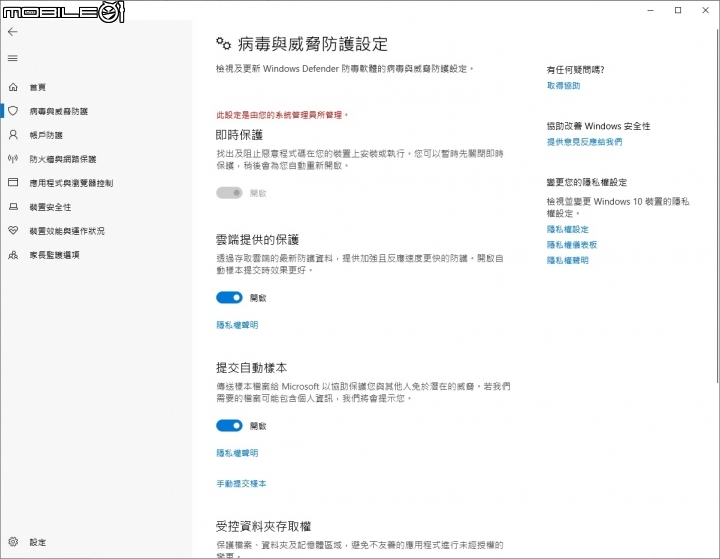
Task: Open 應用程式與瀏覽器控制 section
Action: coord(71,183)
